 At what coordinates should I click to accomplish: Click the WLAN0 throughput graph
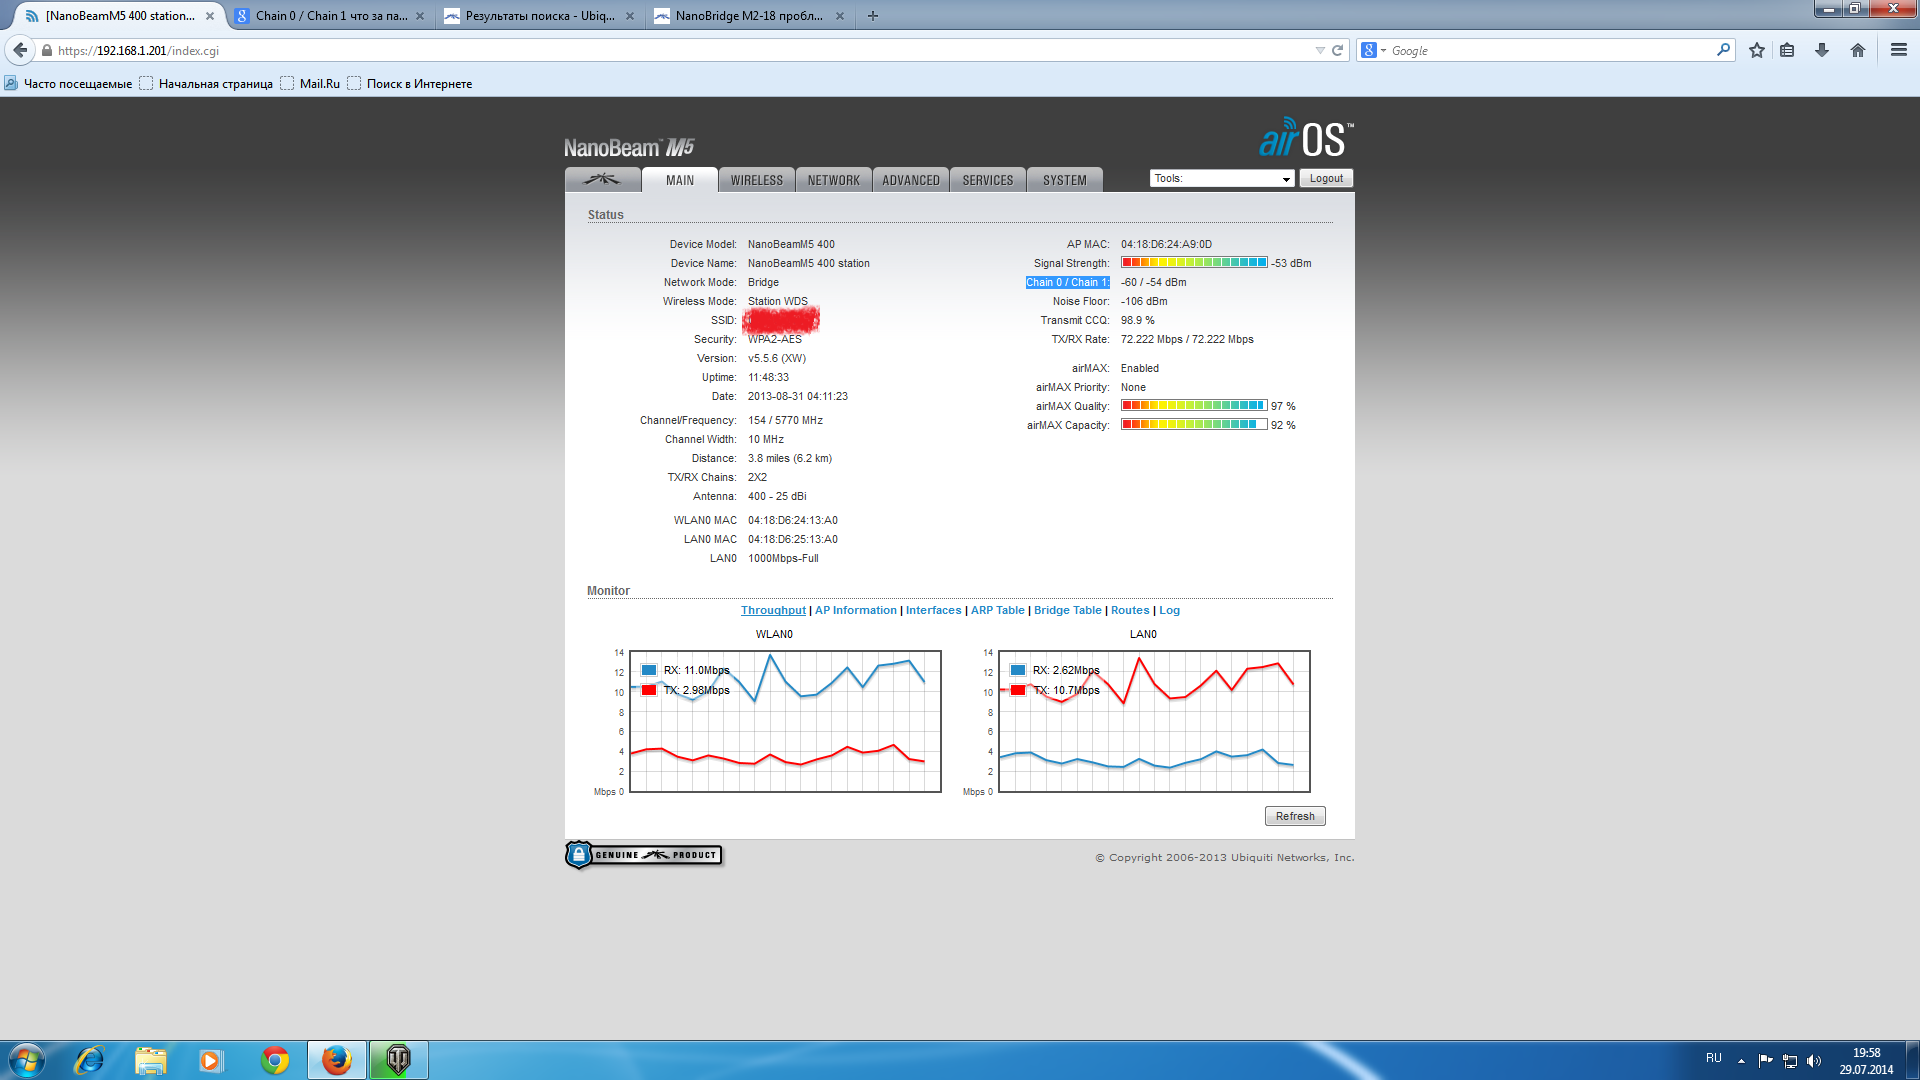pos(785,721)
